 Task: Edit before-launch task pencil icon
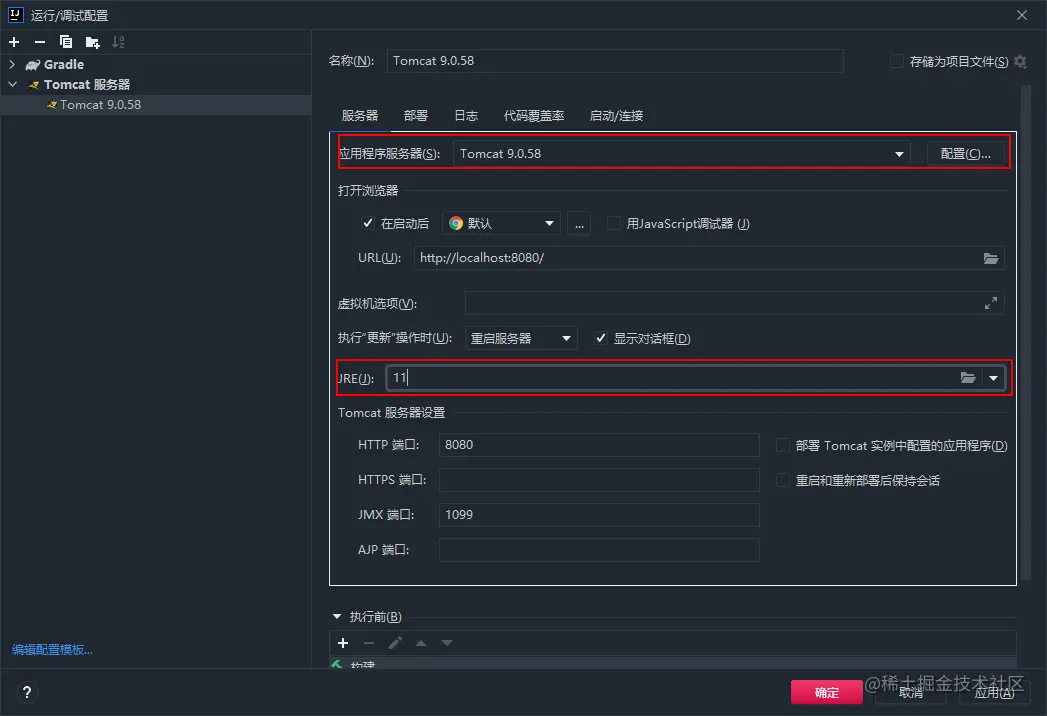tap(395, 643)
